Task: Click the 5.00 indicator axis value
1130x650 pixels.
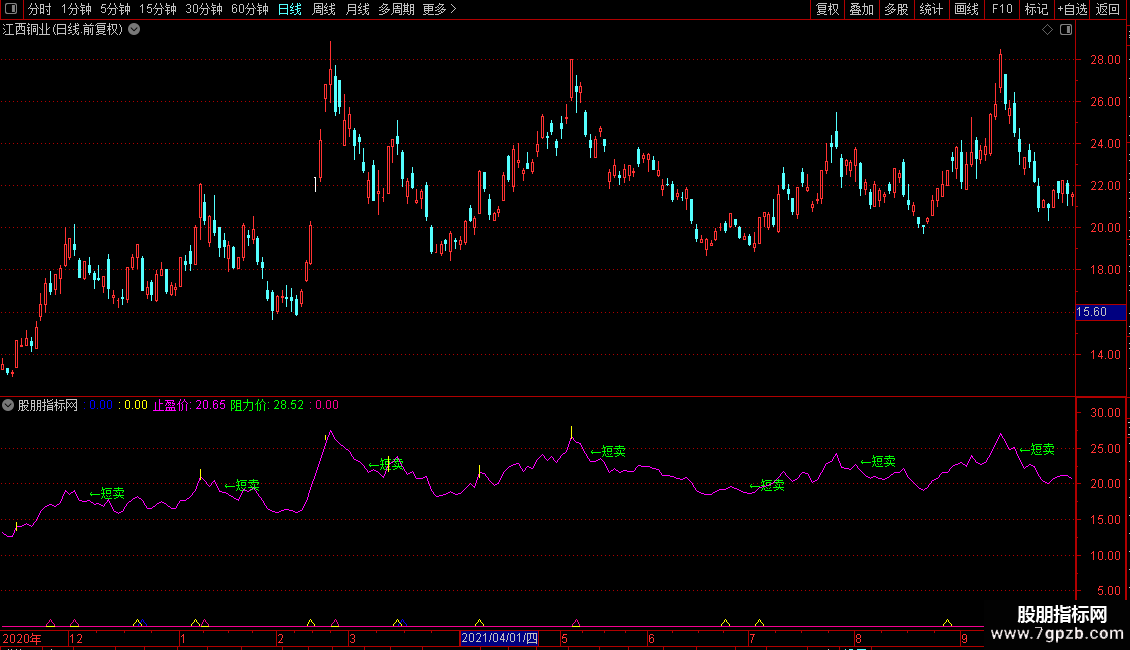Action: tap(1108, 591)
